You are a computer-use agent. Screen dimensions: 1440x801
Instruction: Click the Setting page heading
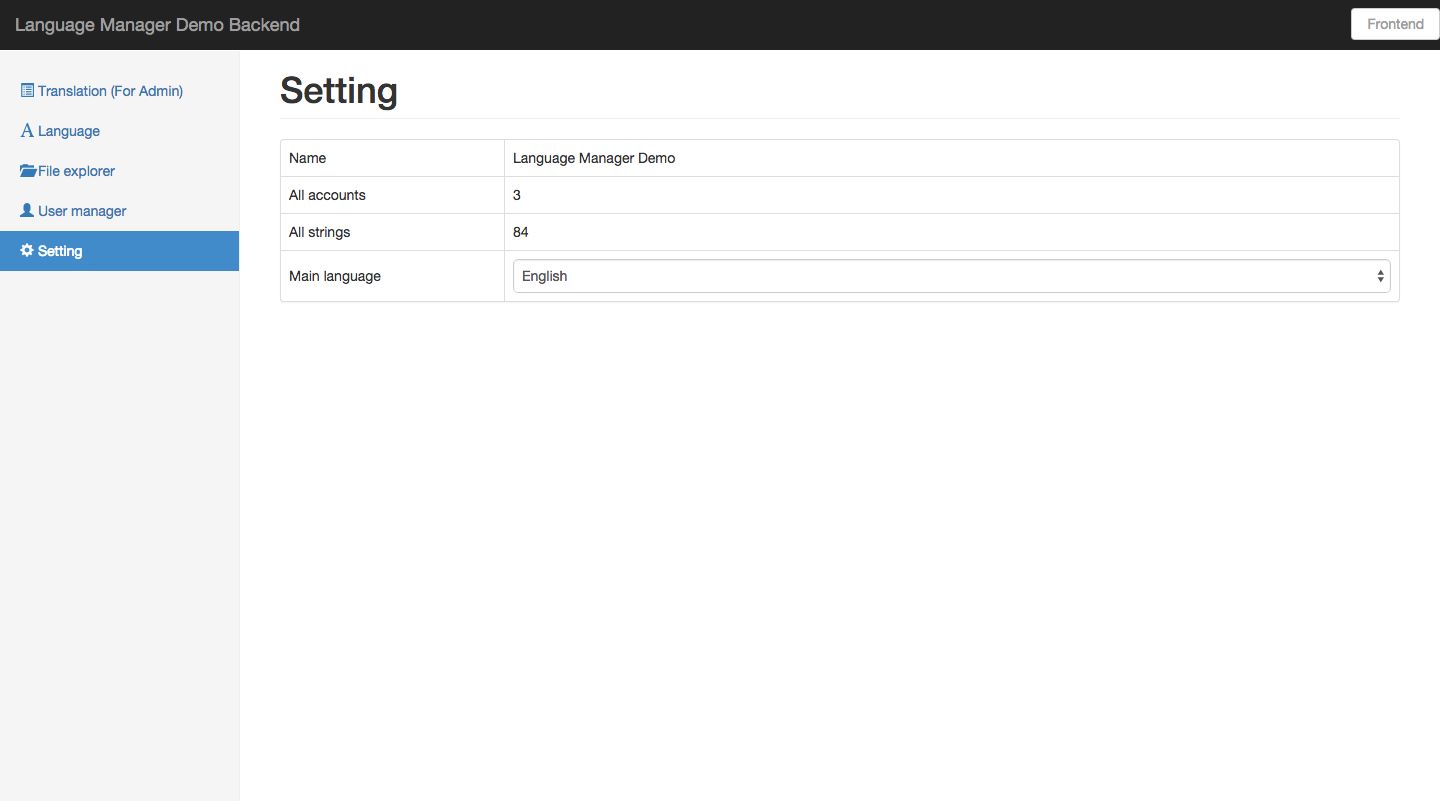coord(339,91)
